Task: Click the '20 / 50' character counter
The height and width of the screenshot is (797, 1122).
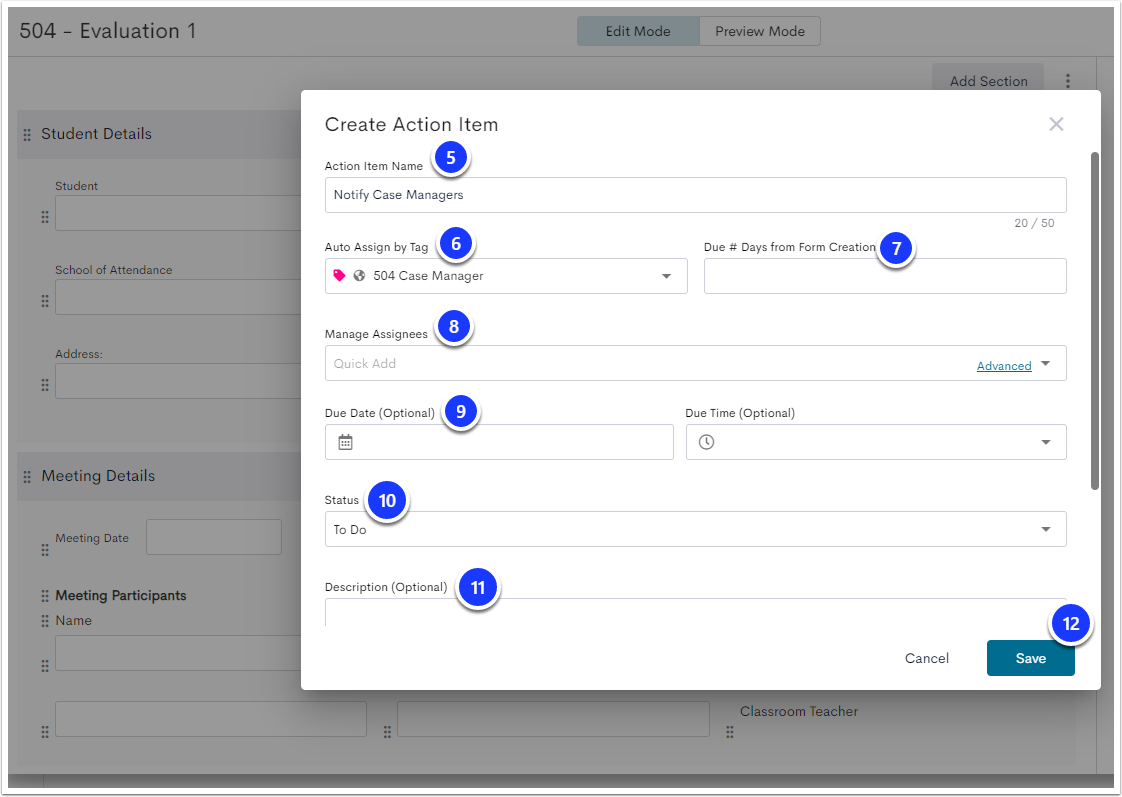Action: 1034,223
